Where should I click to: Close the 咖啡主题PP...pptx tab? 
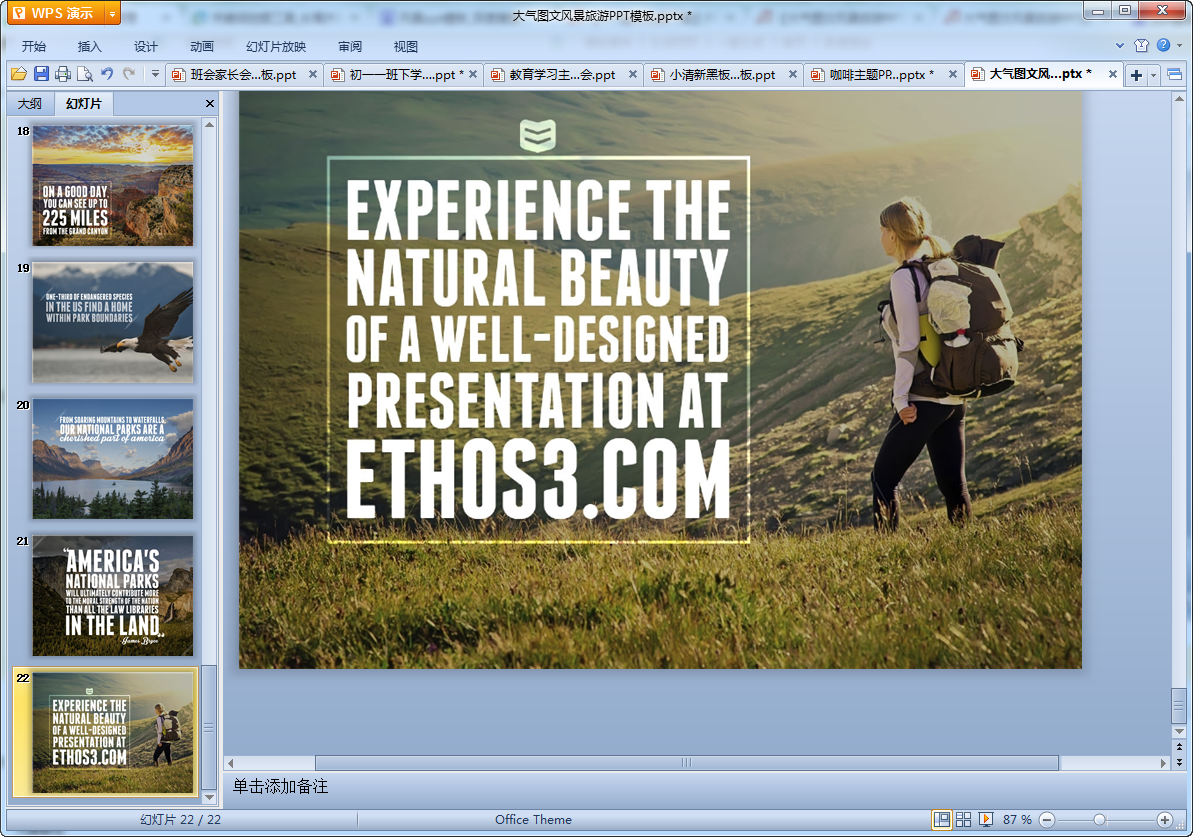953,75
